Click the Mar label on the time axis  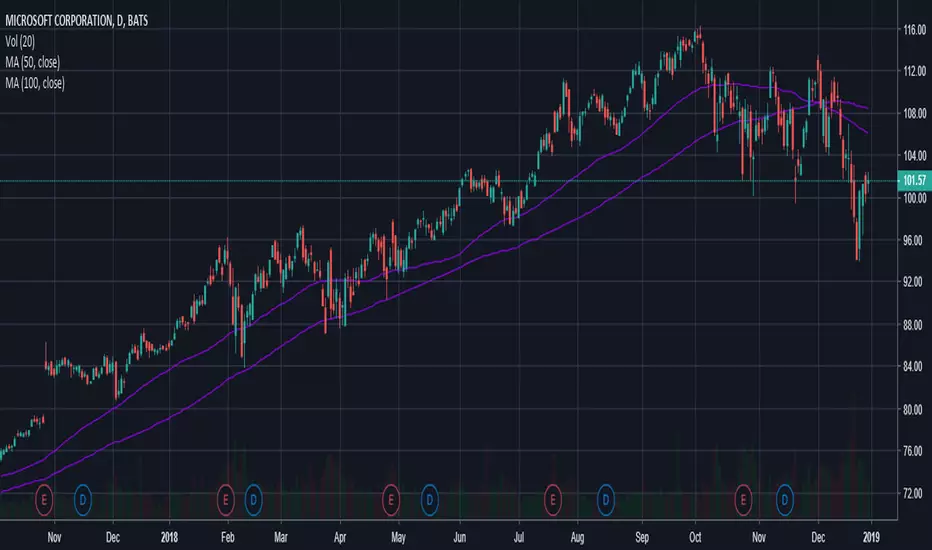pyautogui.click(x=281, y=538)
